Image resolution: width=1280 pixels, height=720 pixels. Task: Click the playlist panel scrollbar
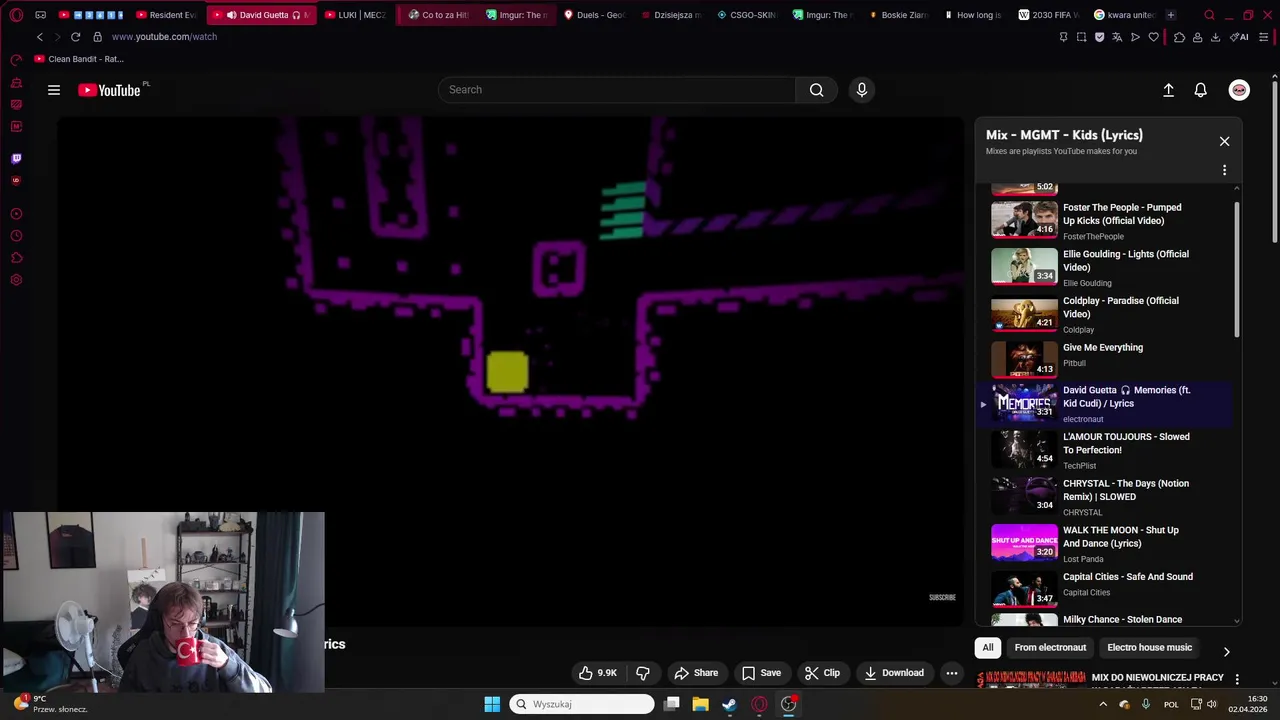point(1237,270)
